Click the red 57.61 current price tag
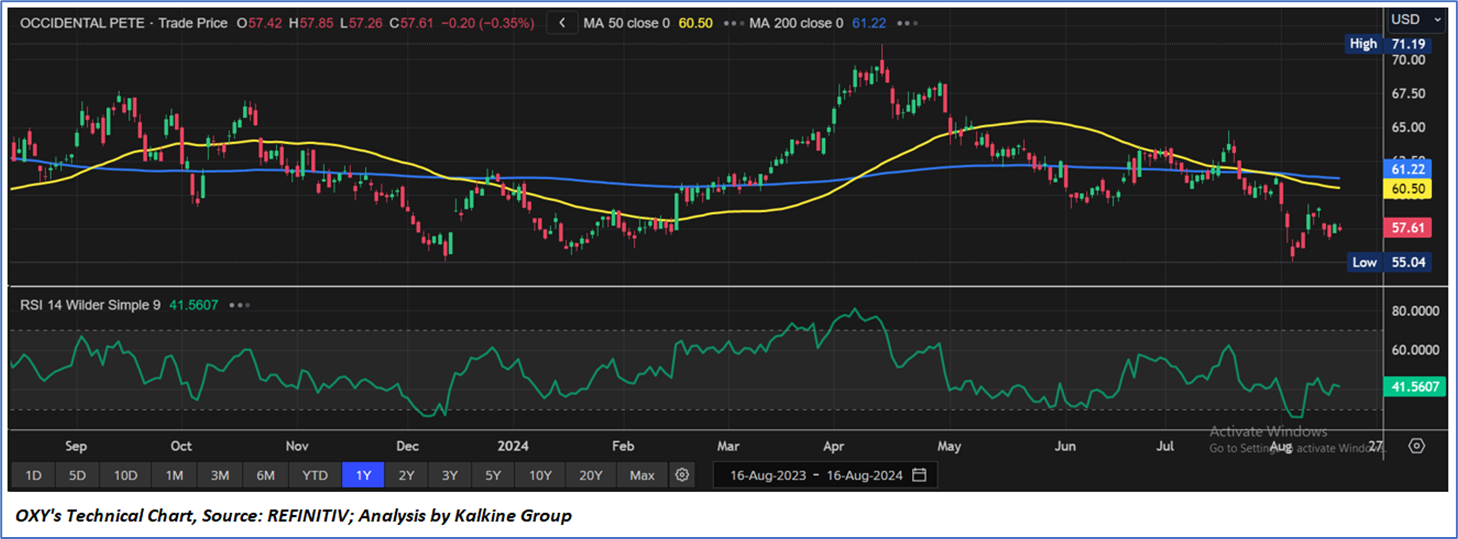Image resolution: width=1458 pixels, height=539 pixels. [1406, 228]
